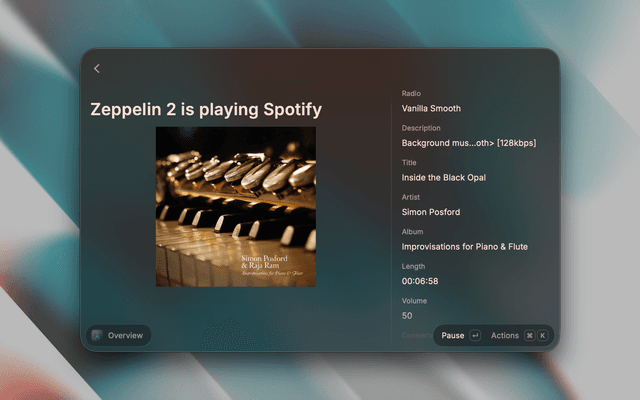Click the Overview extension icon
The height and width of the screenshot is (400, 640).
pyautogui.click(x=97, y=336)
